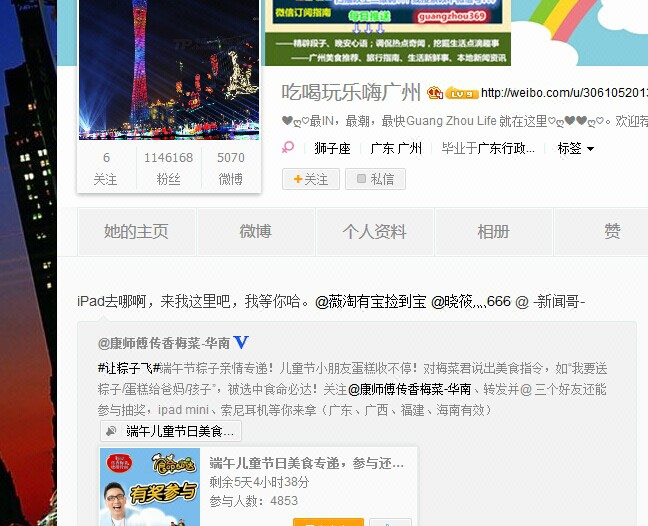Open the 有奖参与 event thumbnail
The width and height of the screenshot is (648, 526).
coord(150,487)
